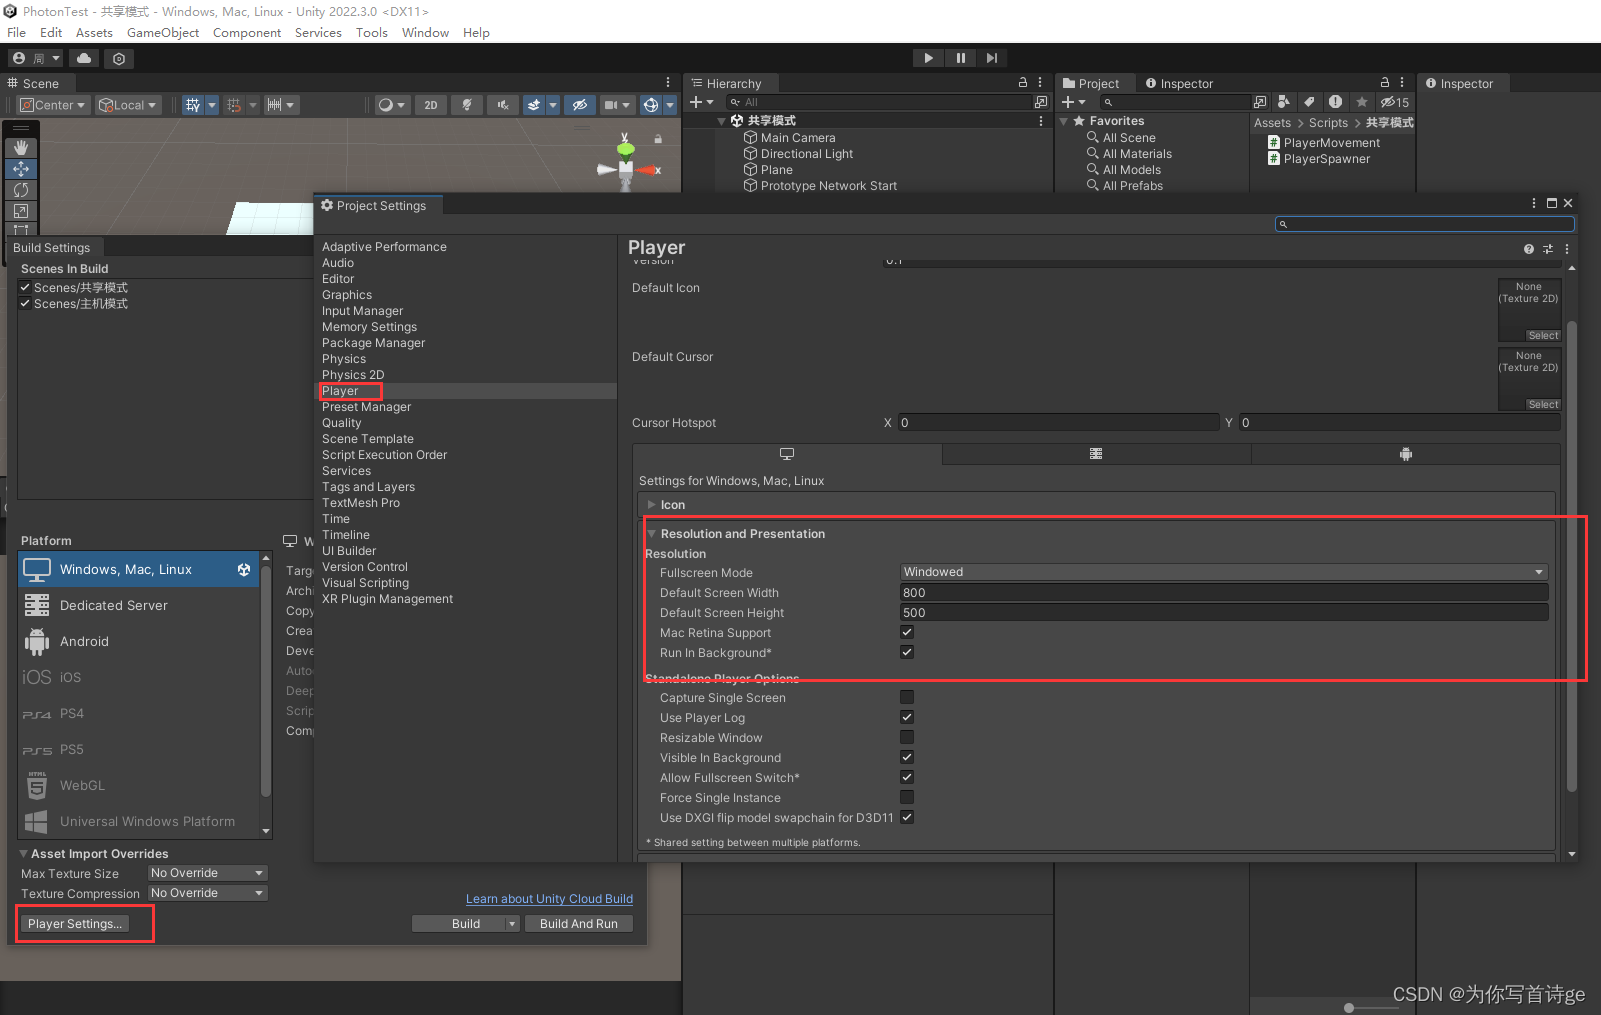Open the GameObject menu
This screenshot has height=1015, width=1601.
pos(163,33)
